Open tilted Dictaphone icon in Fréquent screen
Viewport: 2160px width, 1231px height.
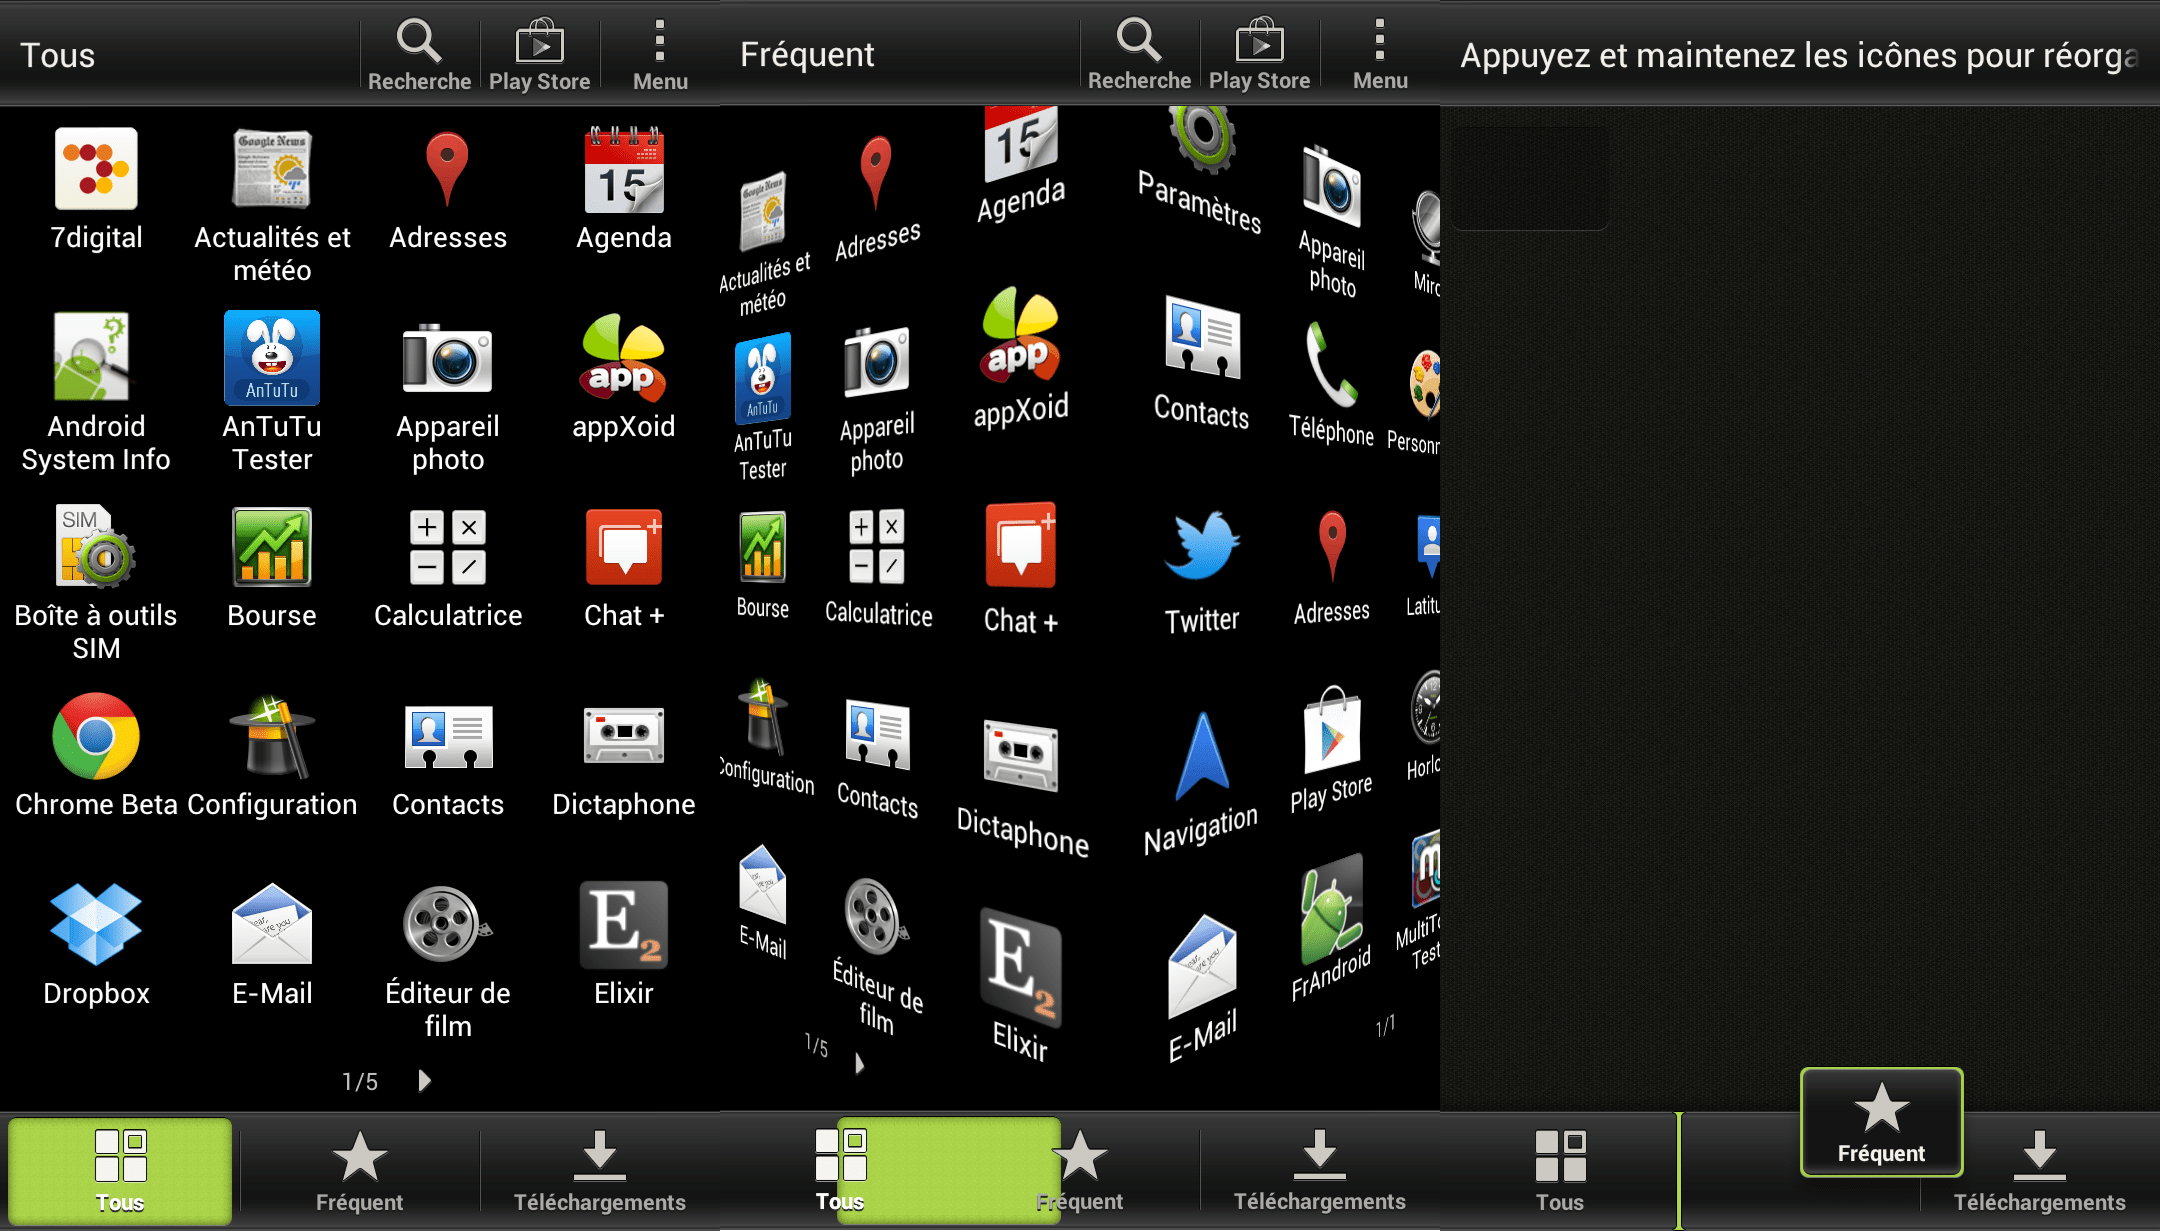pos(1022,788)
